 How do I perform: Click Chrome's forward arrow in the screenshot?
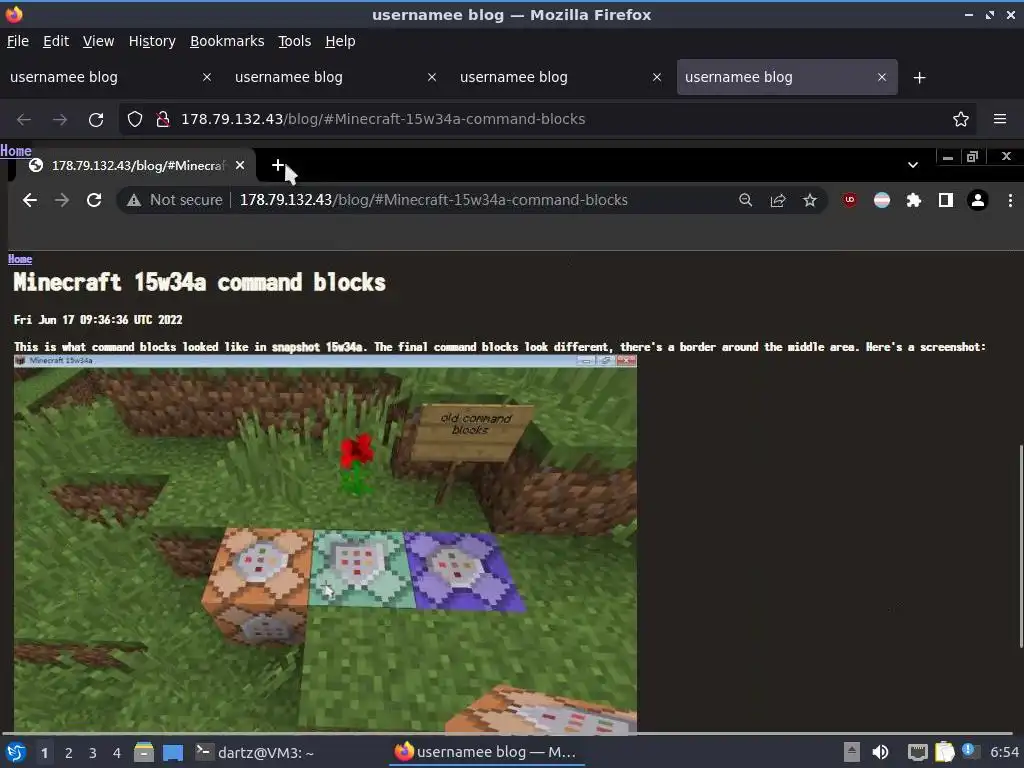pos(61,200)
